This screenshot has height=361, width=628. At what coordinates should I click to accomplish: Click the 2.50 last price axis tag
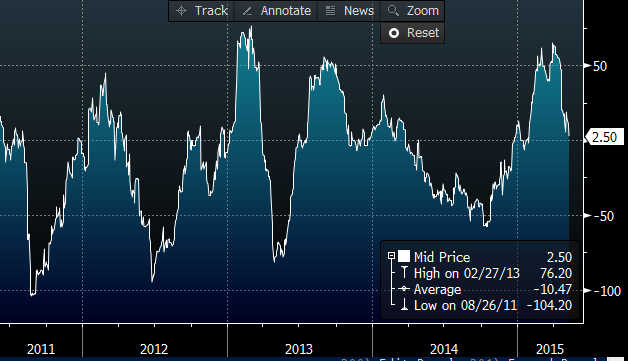click(604, 137)
